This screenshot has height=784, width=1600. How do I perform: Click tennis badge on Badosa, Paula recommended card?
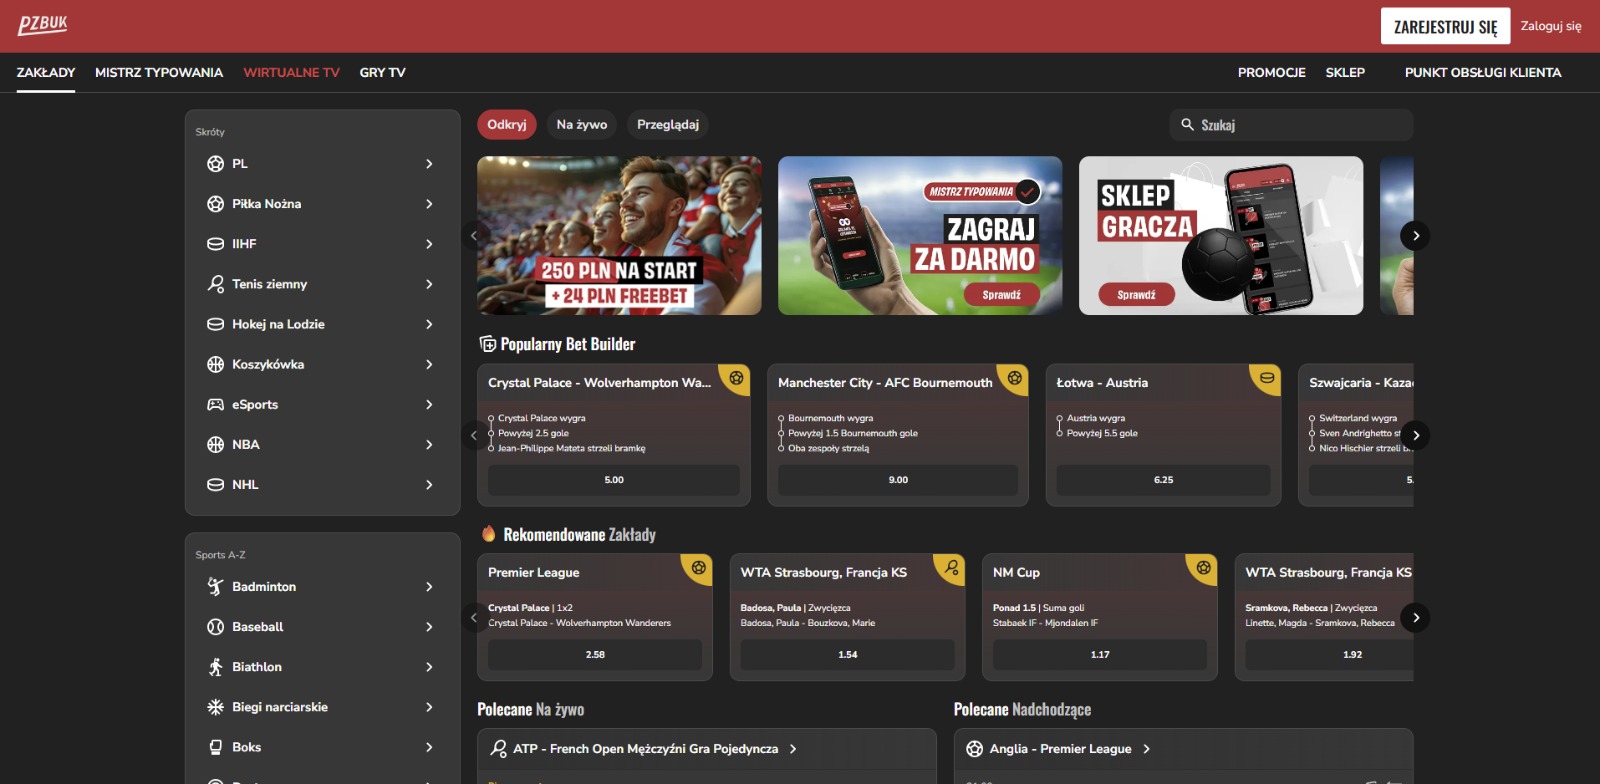(951, 568)
